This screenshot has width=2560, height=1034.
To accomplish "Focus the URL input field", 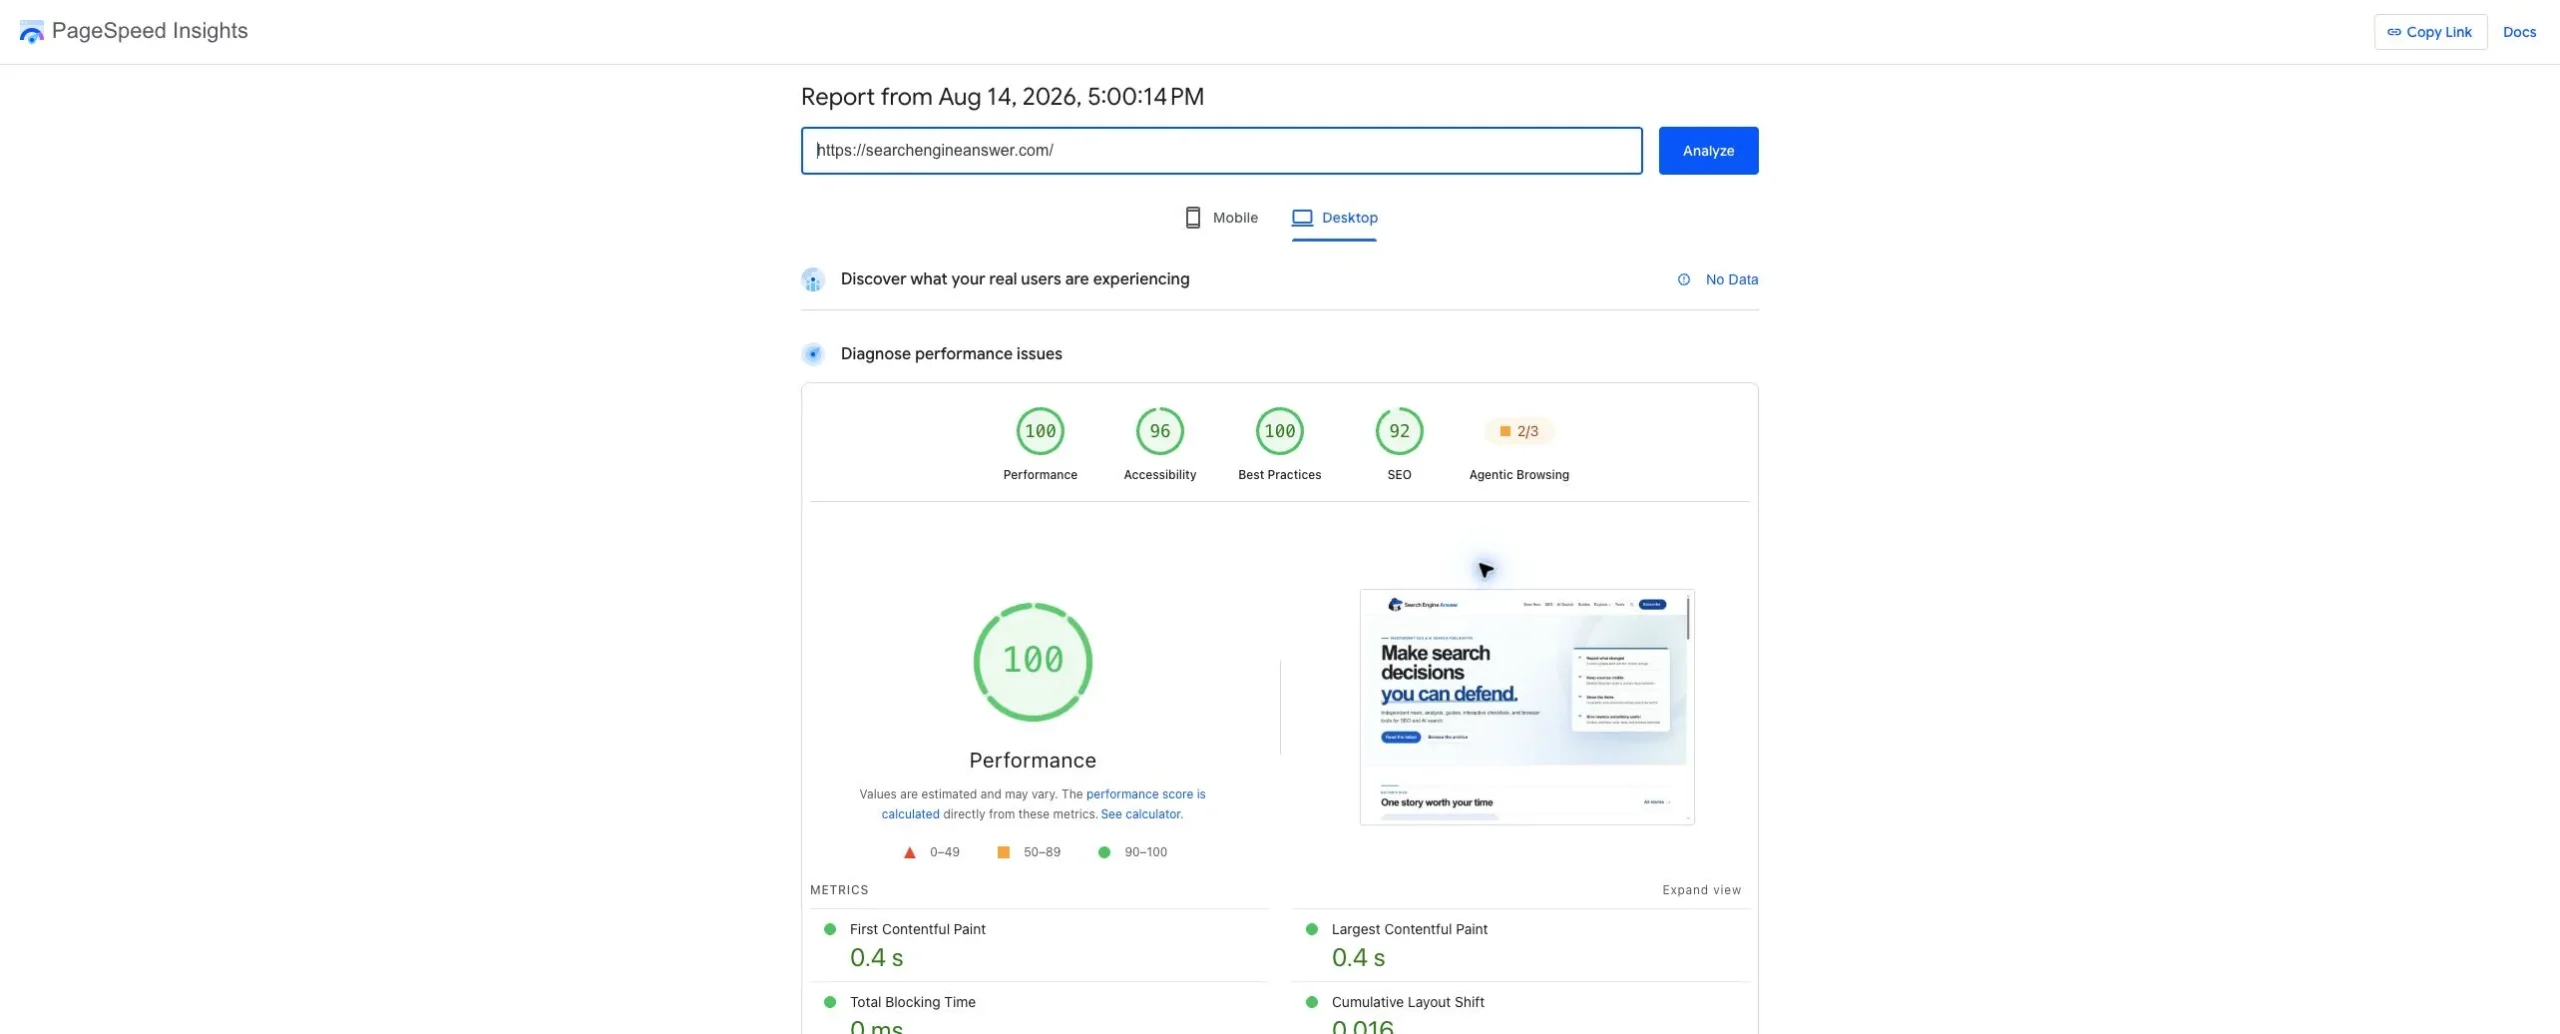I will point(1221,151).
